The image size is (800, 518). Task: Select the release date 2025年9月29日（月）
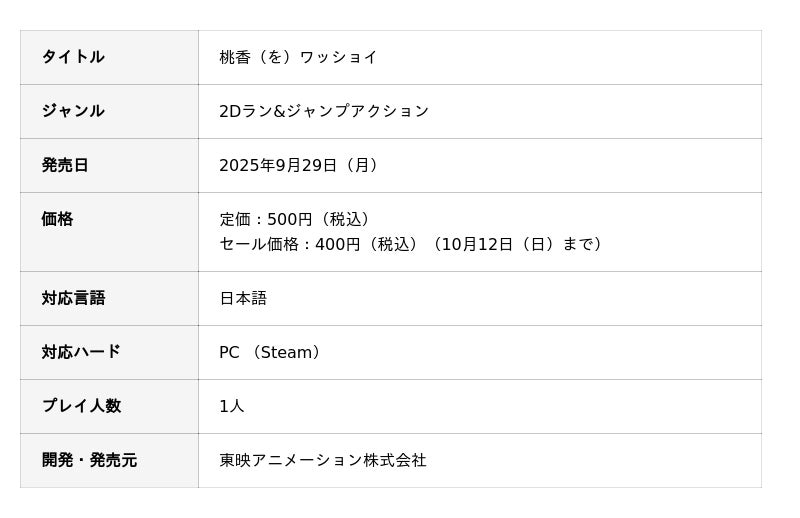tap(301, 165)
